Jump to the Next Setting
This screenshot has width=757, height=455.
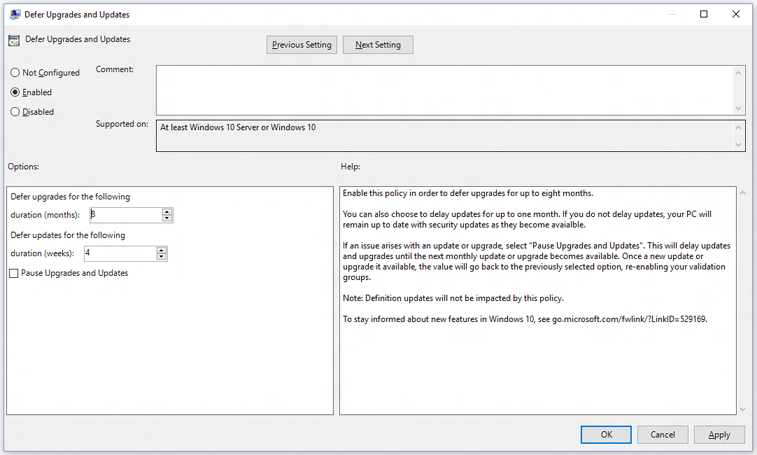[x=378, y=45]
